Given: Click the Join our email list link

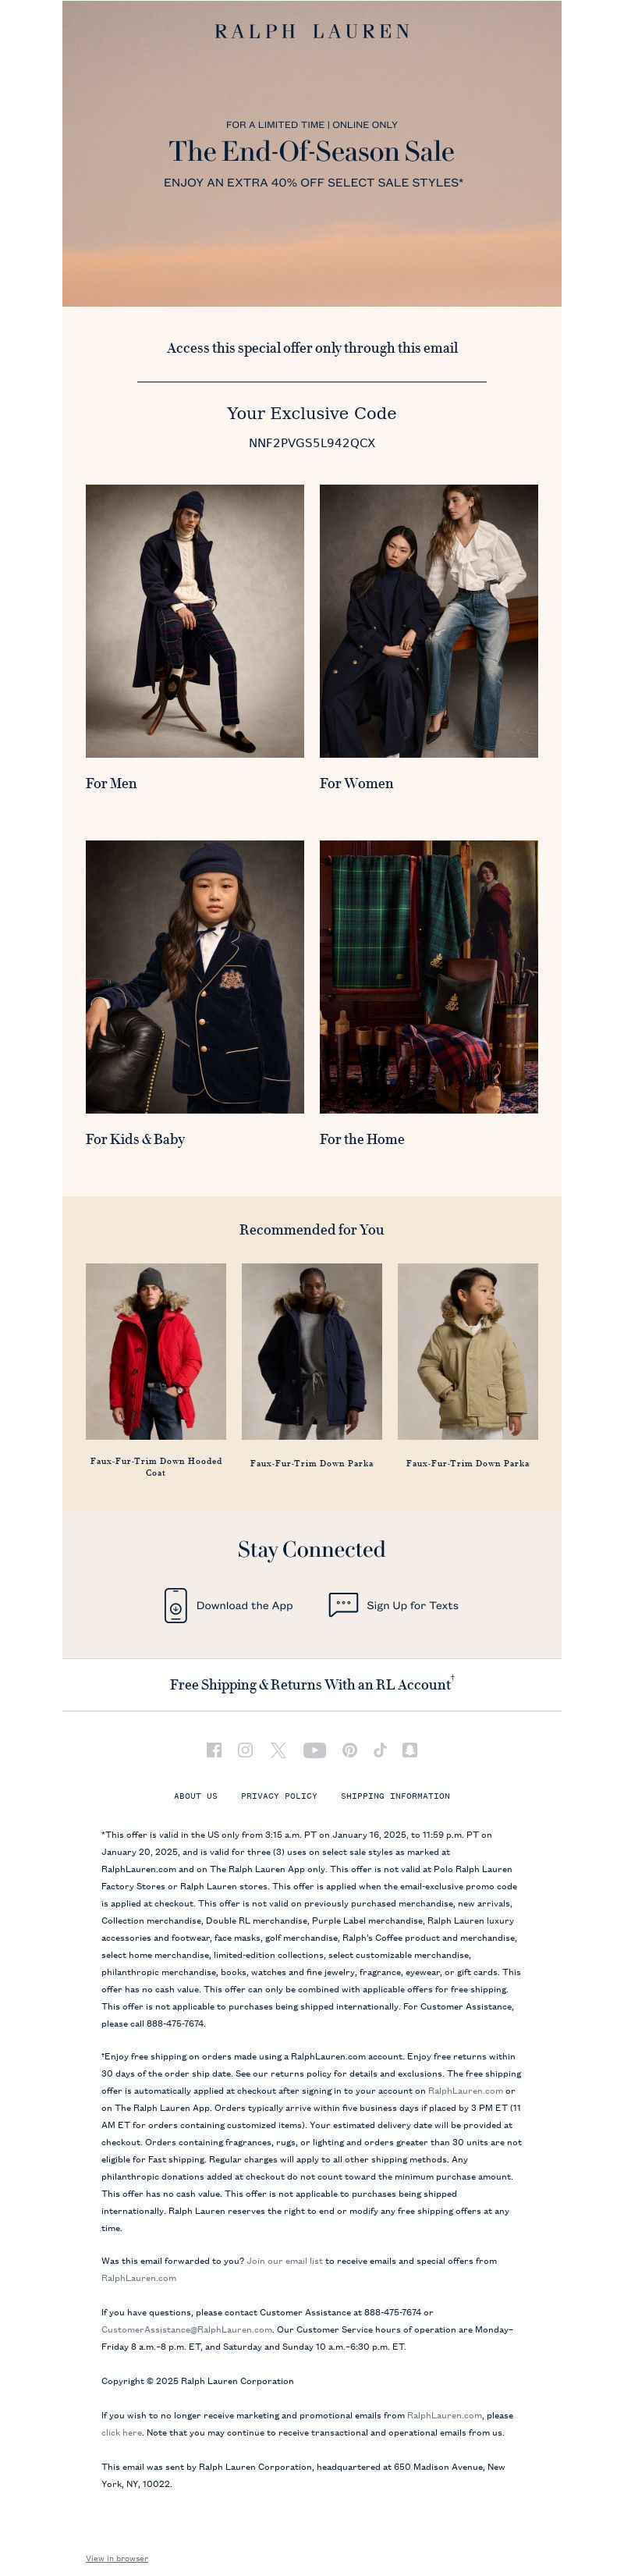Looking at the screenshot, I should click(285, 2260).
